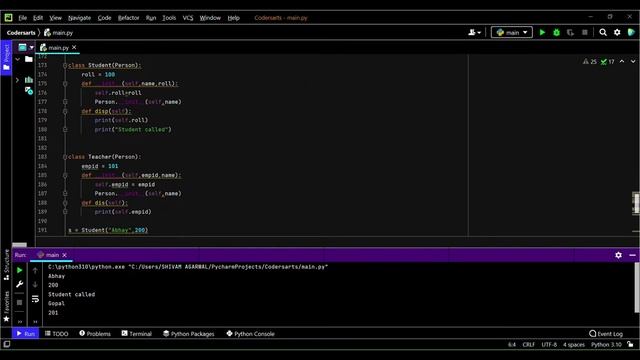Open the Navigate menu
640x360 pixels.
(x=79, y=18)
